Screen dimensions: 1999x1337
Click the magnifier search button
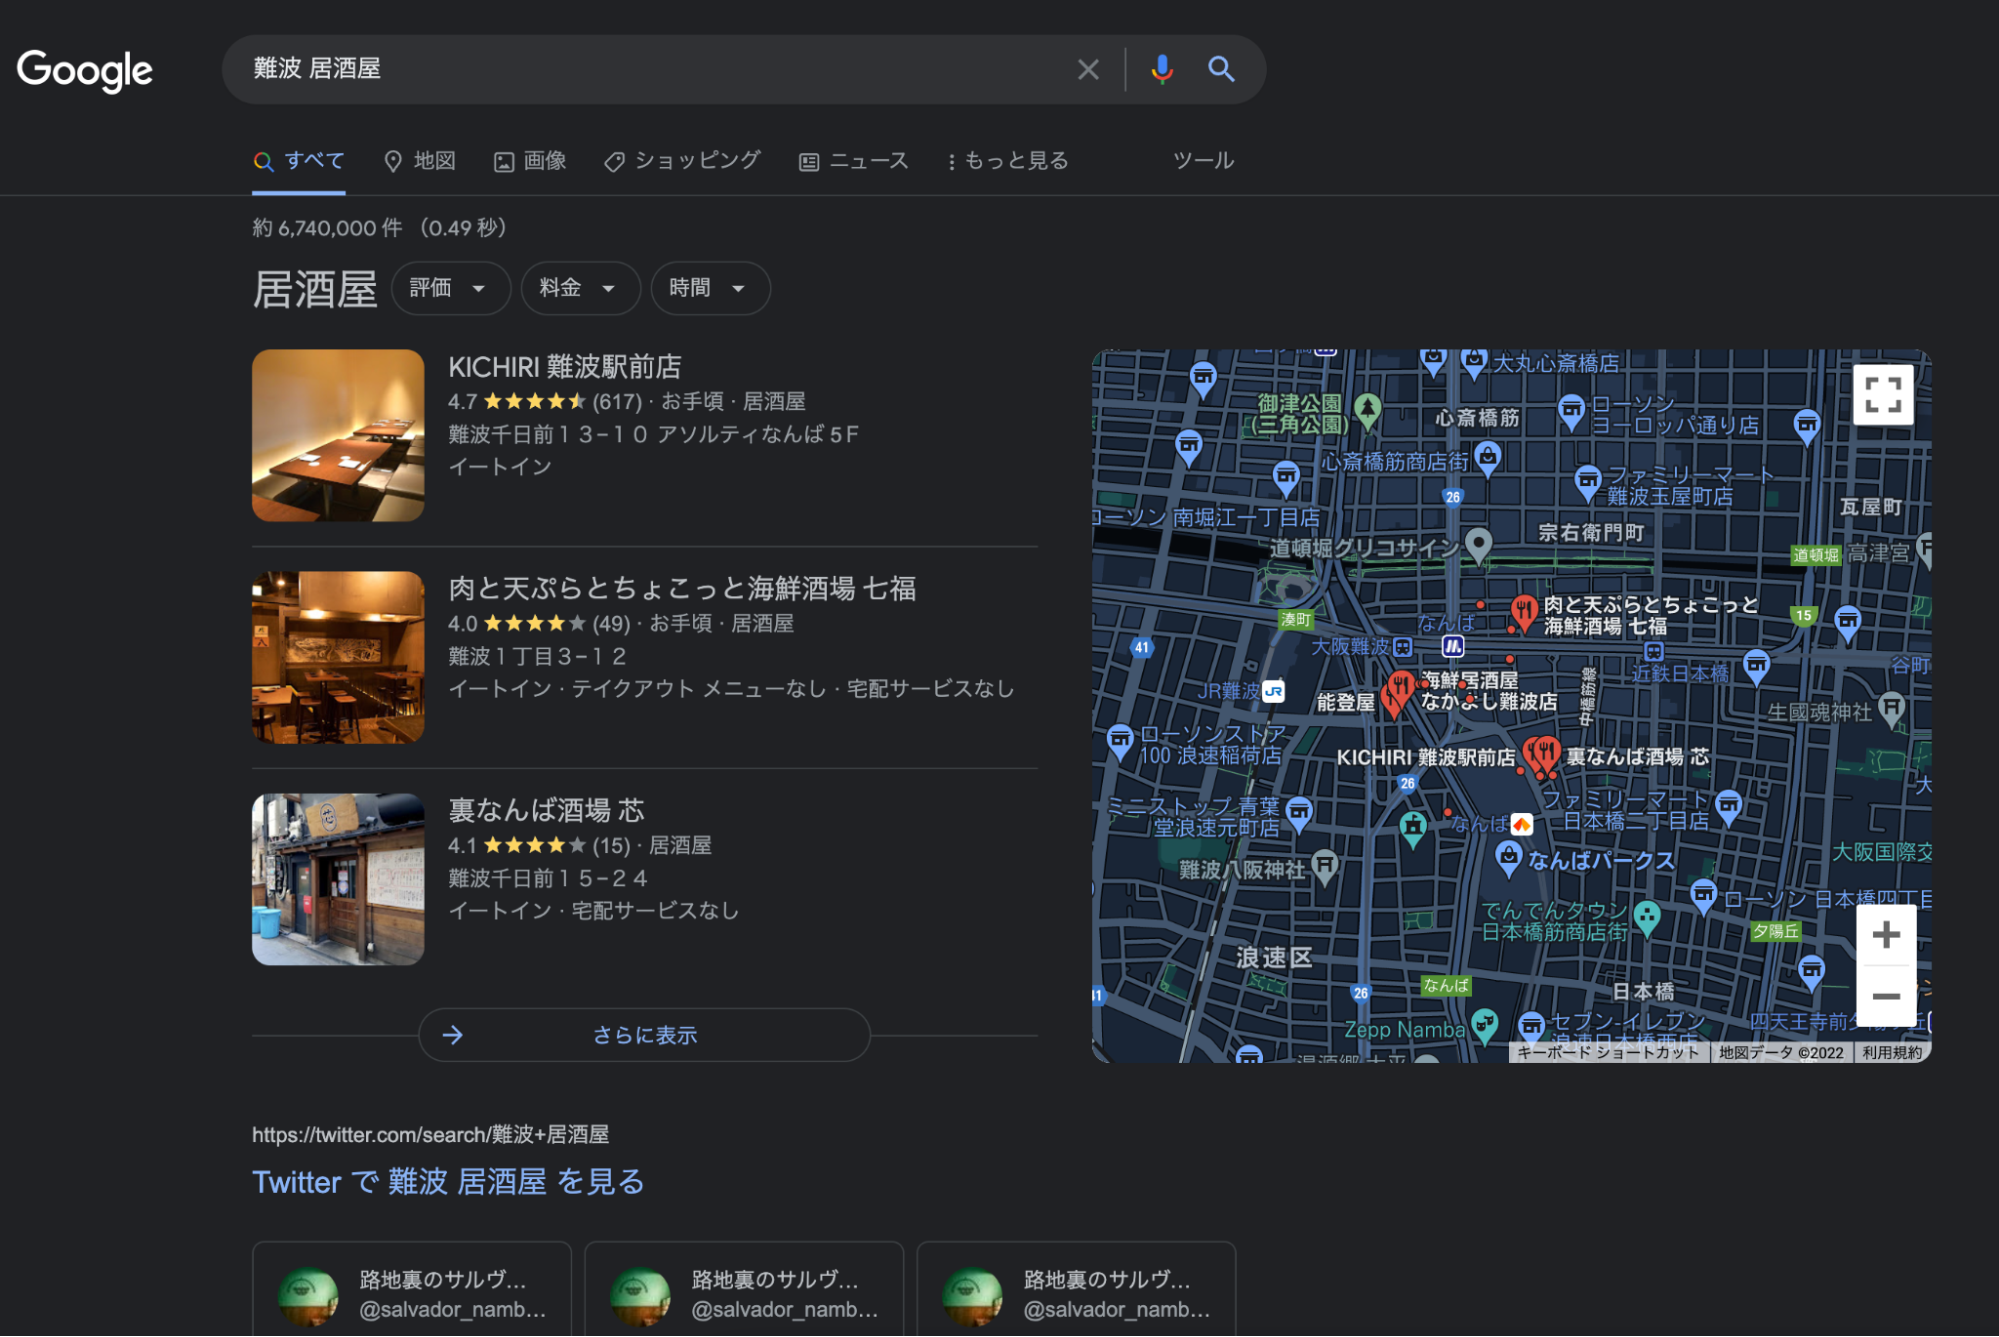pos(1221,69)
